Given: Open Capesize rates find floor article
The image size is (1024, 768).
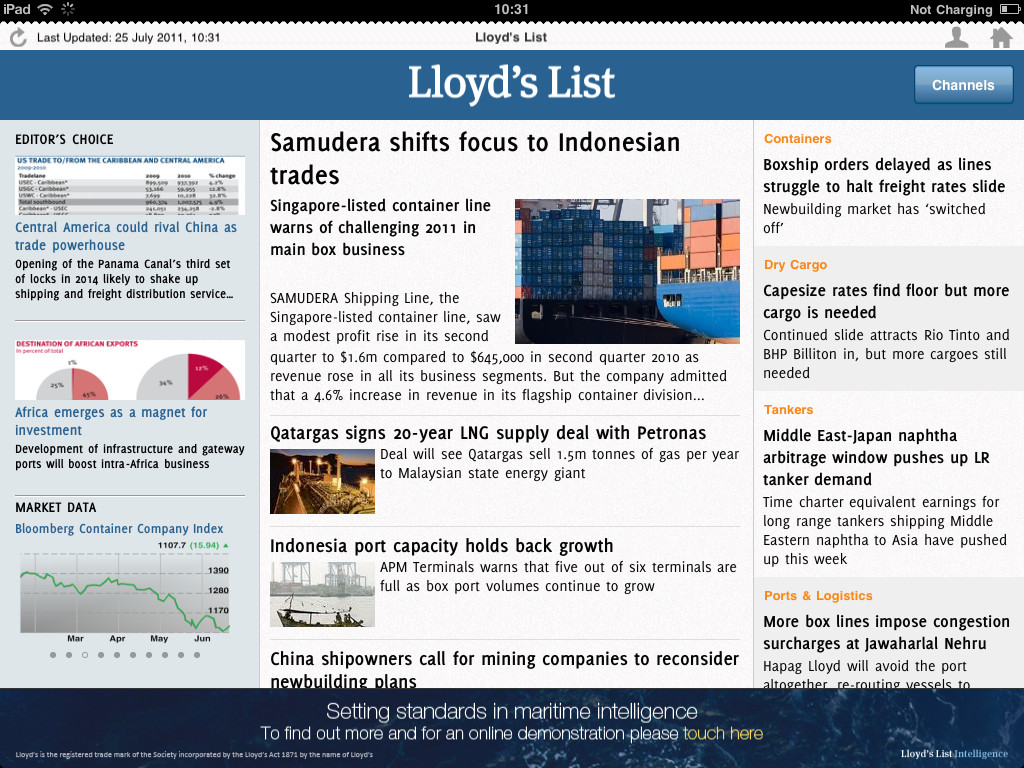Looking at the screenshot, I should pos(886,301).
